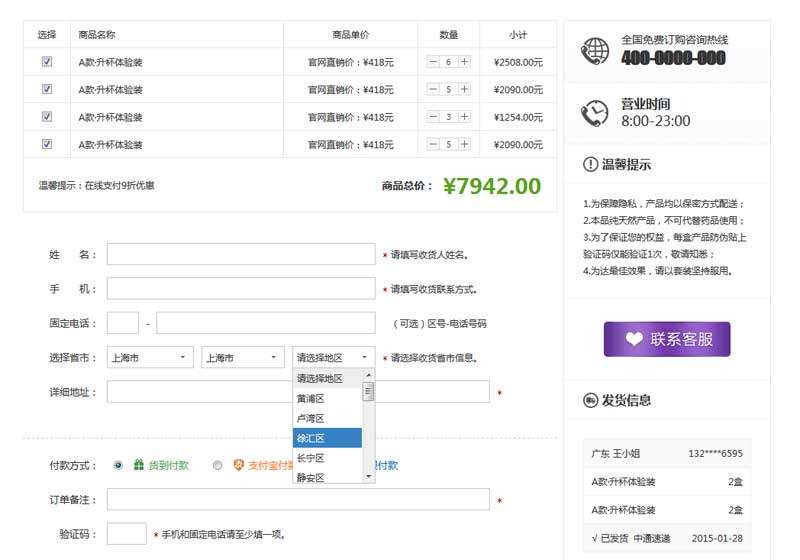Image resolution: width=800 pixels, height=560 pixels.
Task: Uncheck the first product row checkbox
Action: tap(47, 62)
